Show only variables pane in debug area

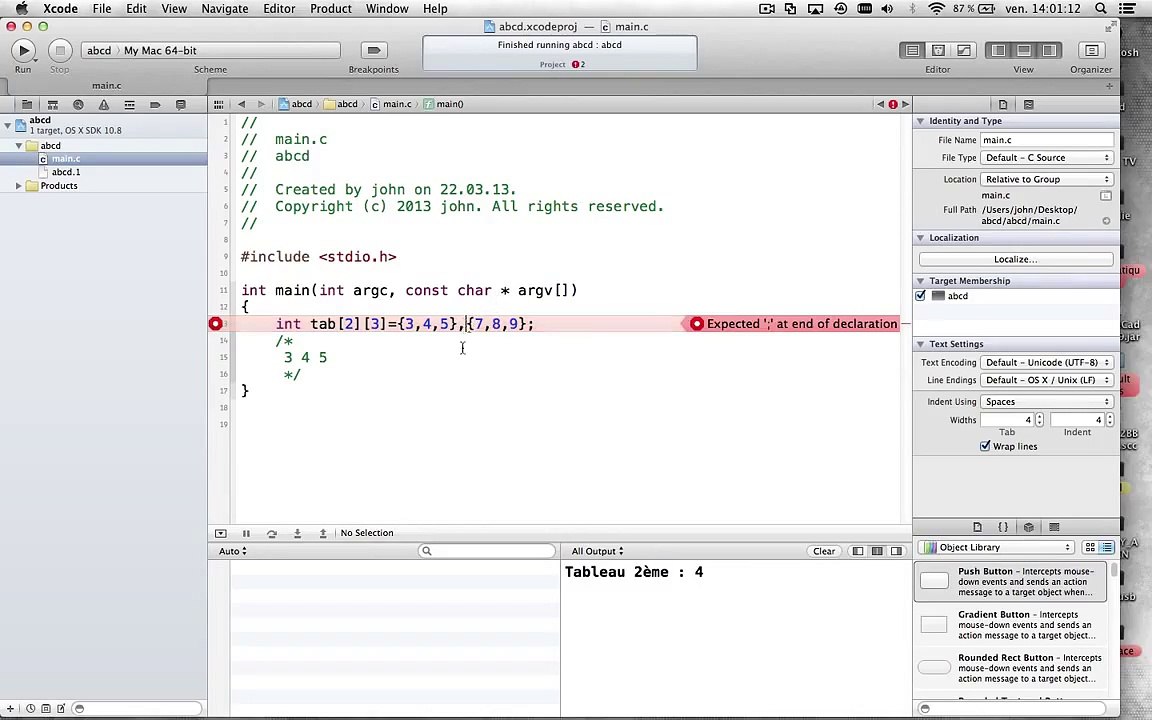857,551
